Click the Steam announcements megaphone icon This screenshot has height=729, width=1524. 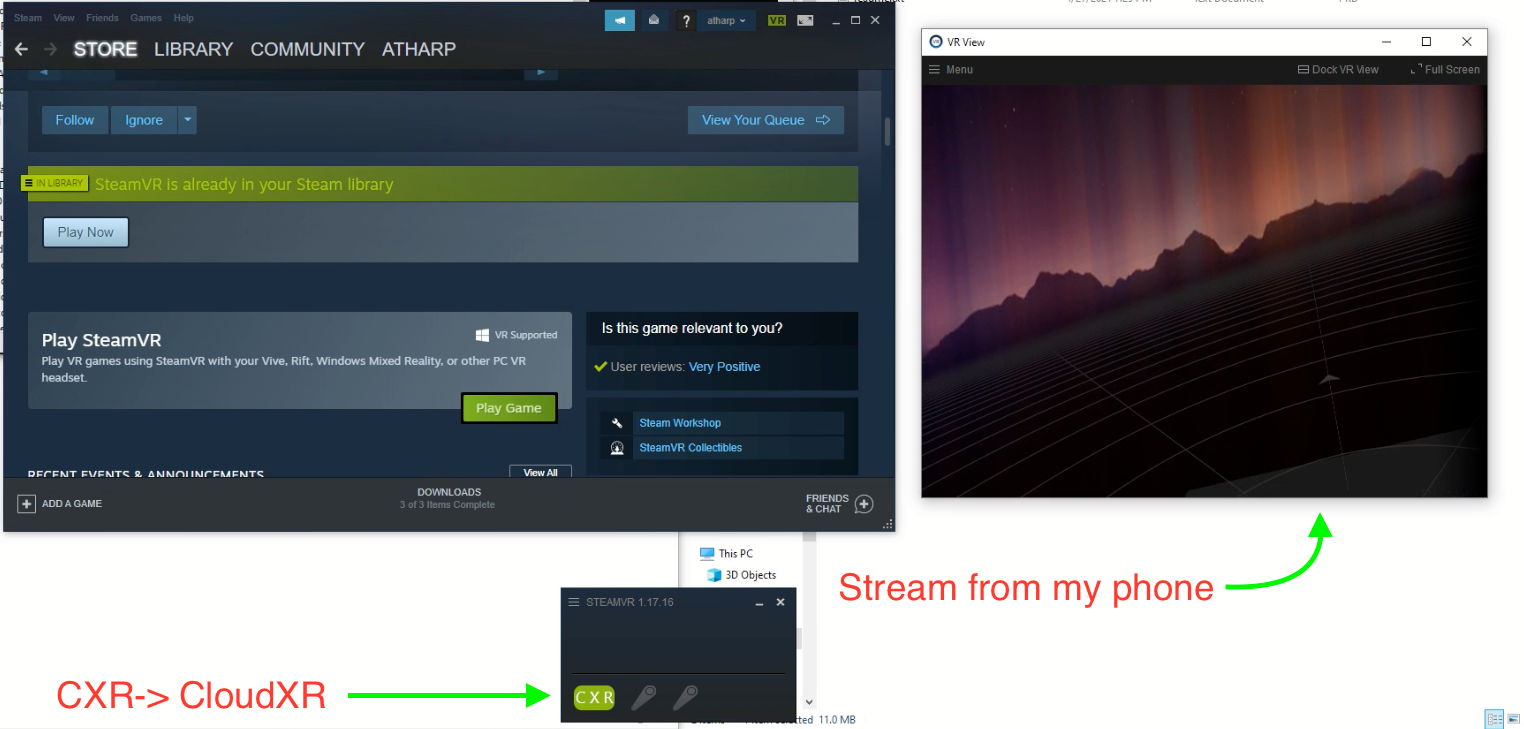coord(620,20)
